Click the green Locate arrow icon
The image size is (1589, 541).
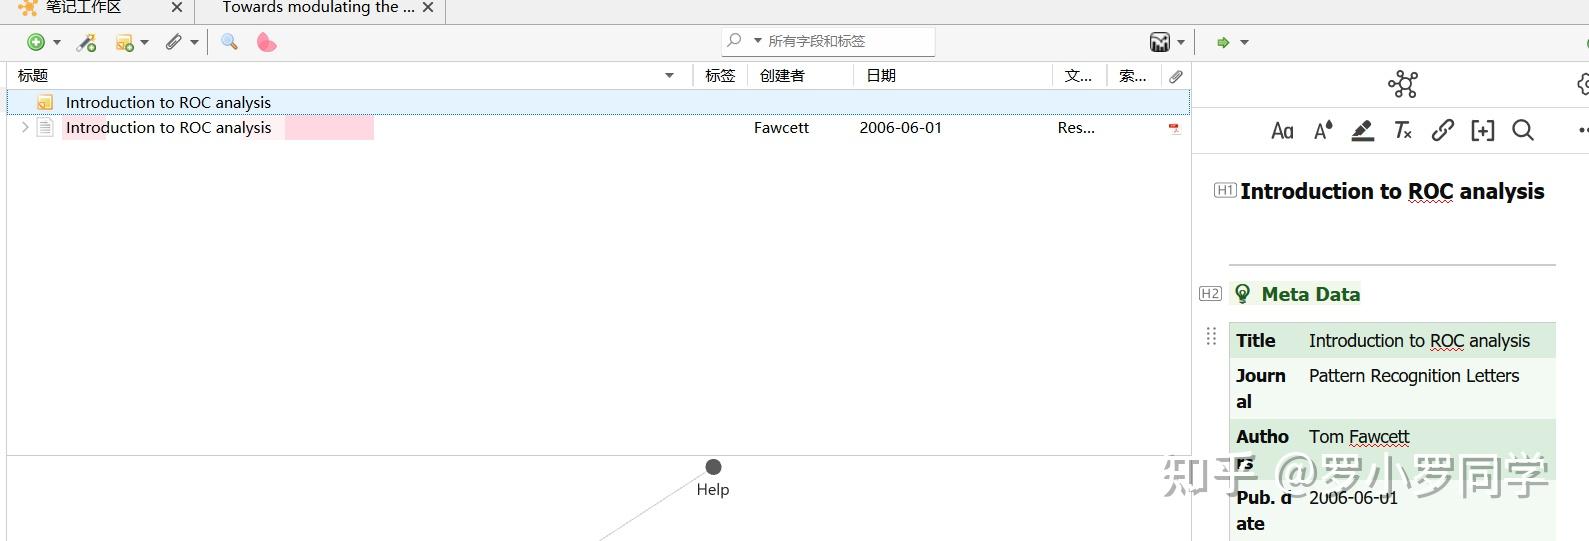pos(1223,42)
